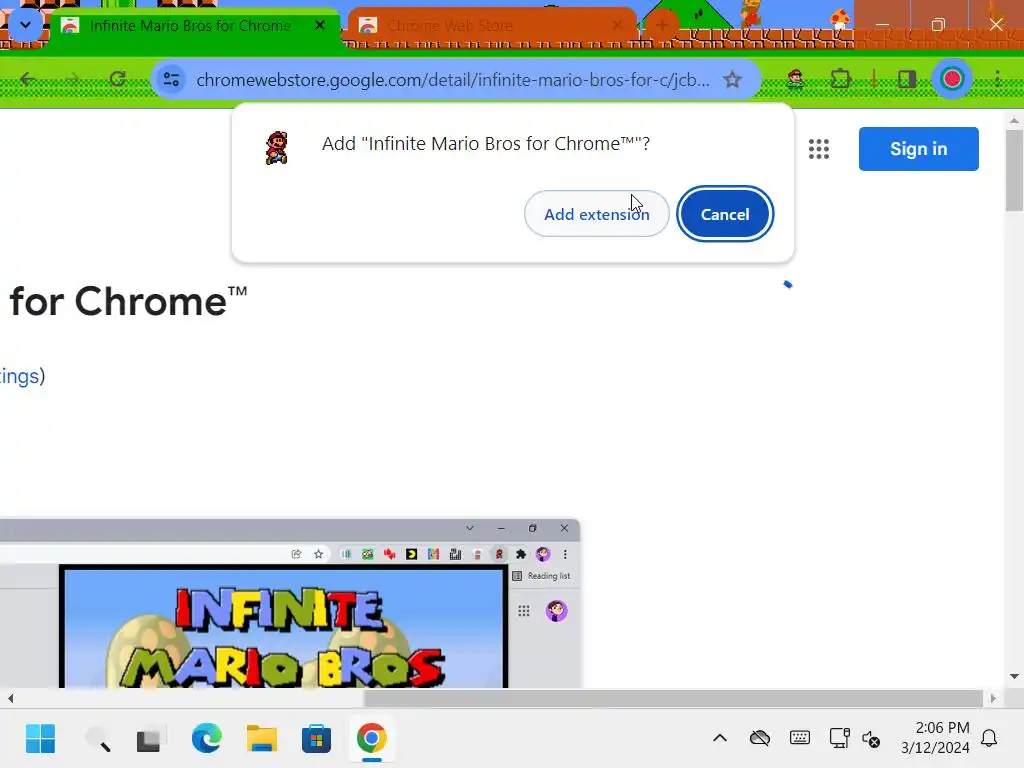The width and height of the screenshot is (1024, 768).
Task: Click the page scroll down arrow
Action: pyautogui.click(x=1014, y=677)
